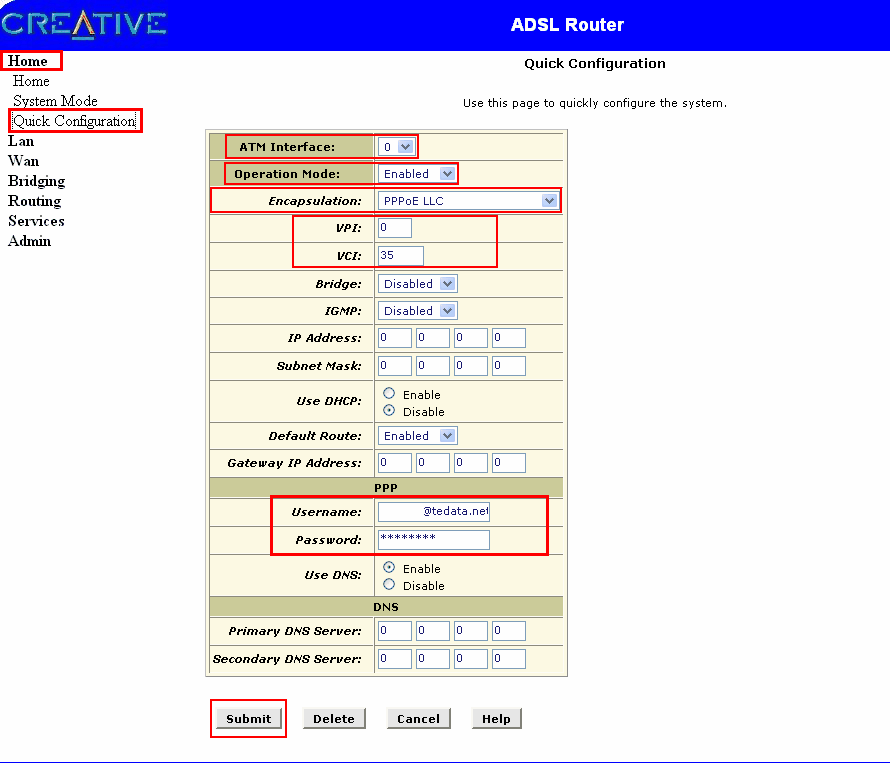The height and width of the screenshot is (763, 890).
Task: Click the VCI input field
Action: (x=400, y=256)
